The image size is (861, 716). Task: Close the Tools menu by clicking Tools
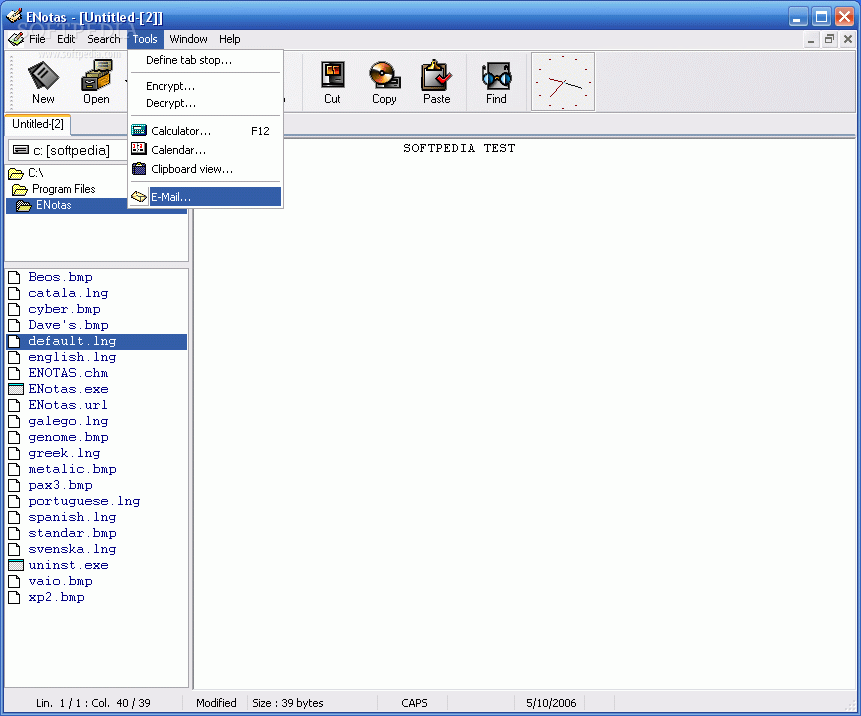pos(145,39)
